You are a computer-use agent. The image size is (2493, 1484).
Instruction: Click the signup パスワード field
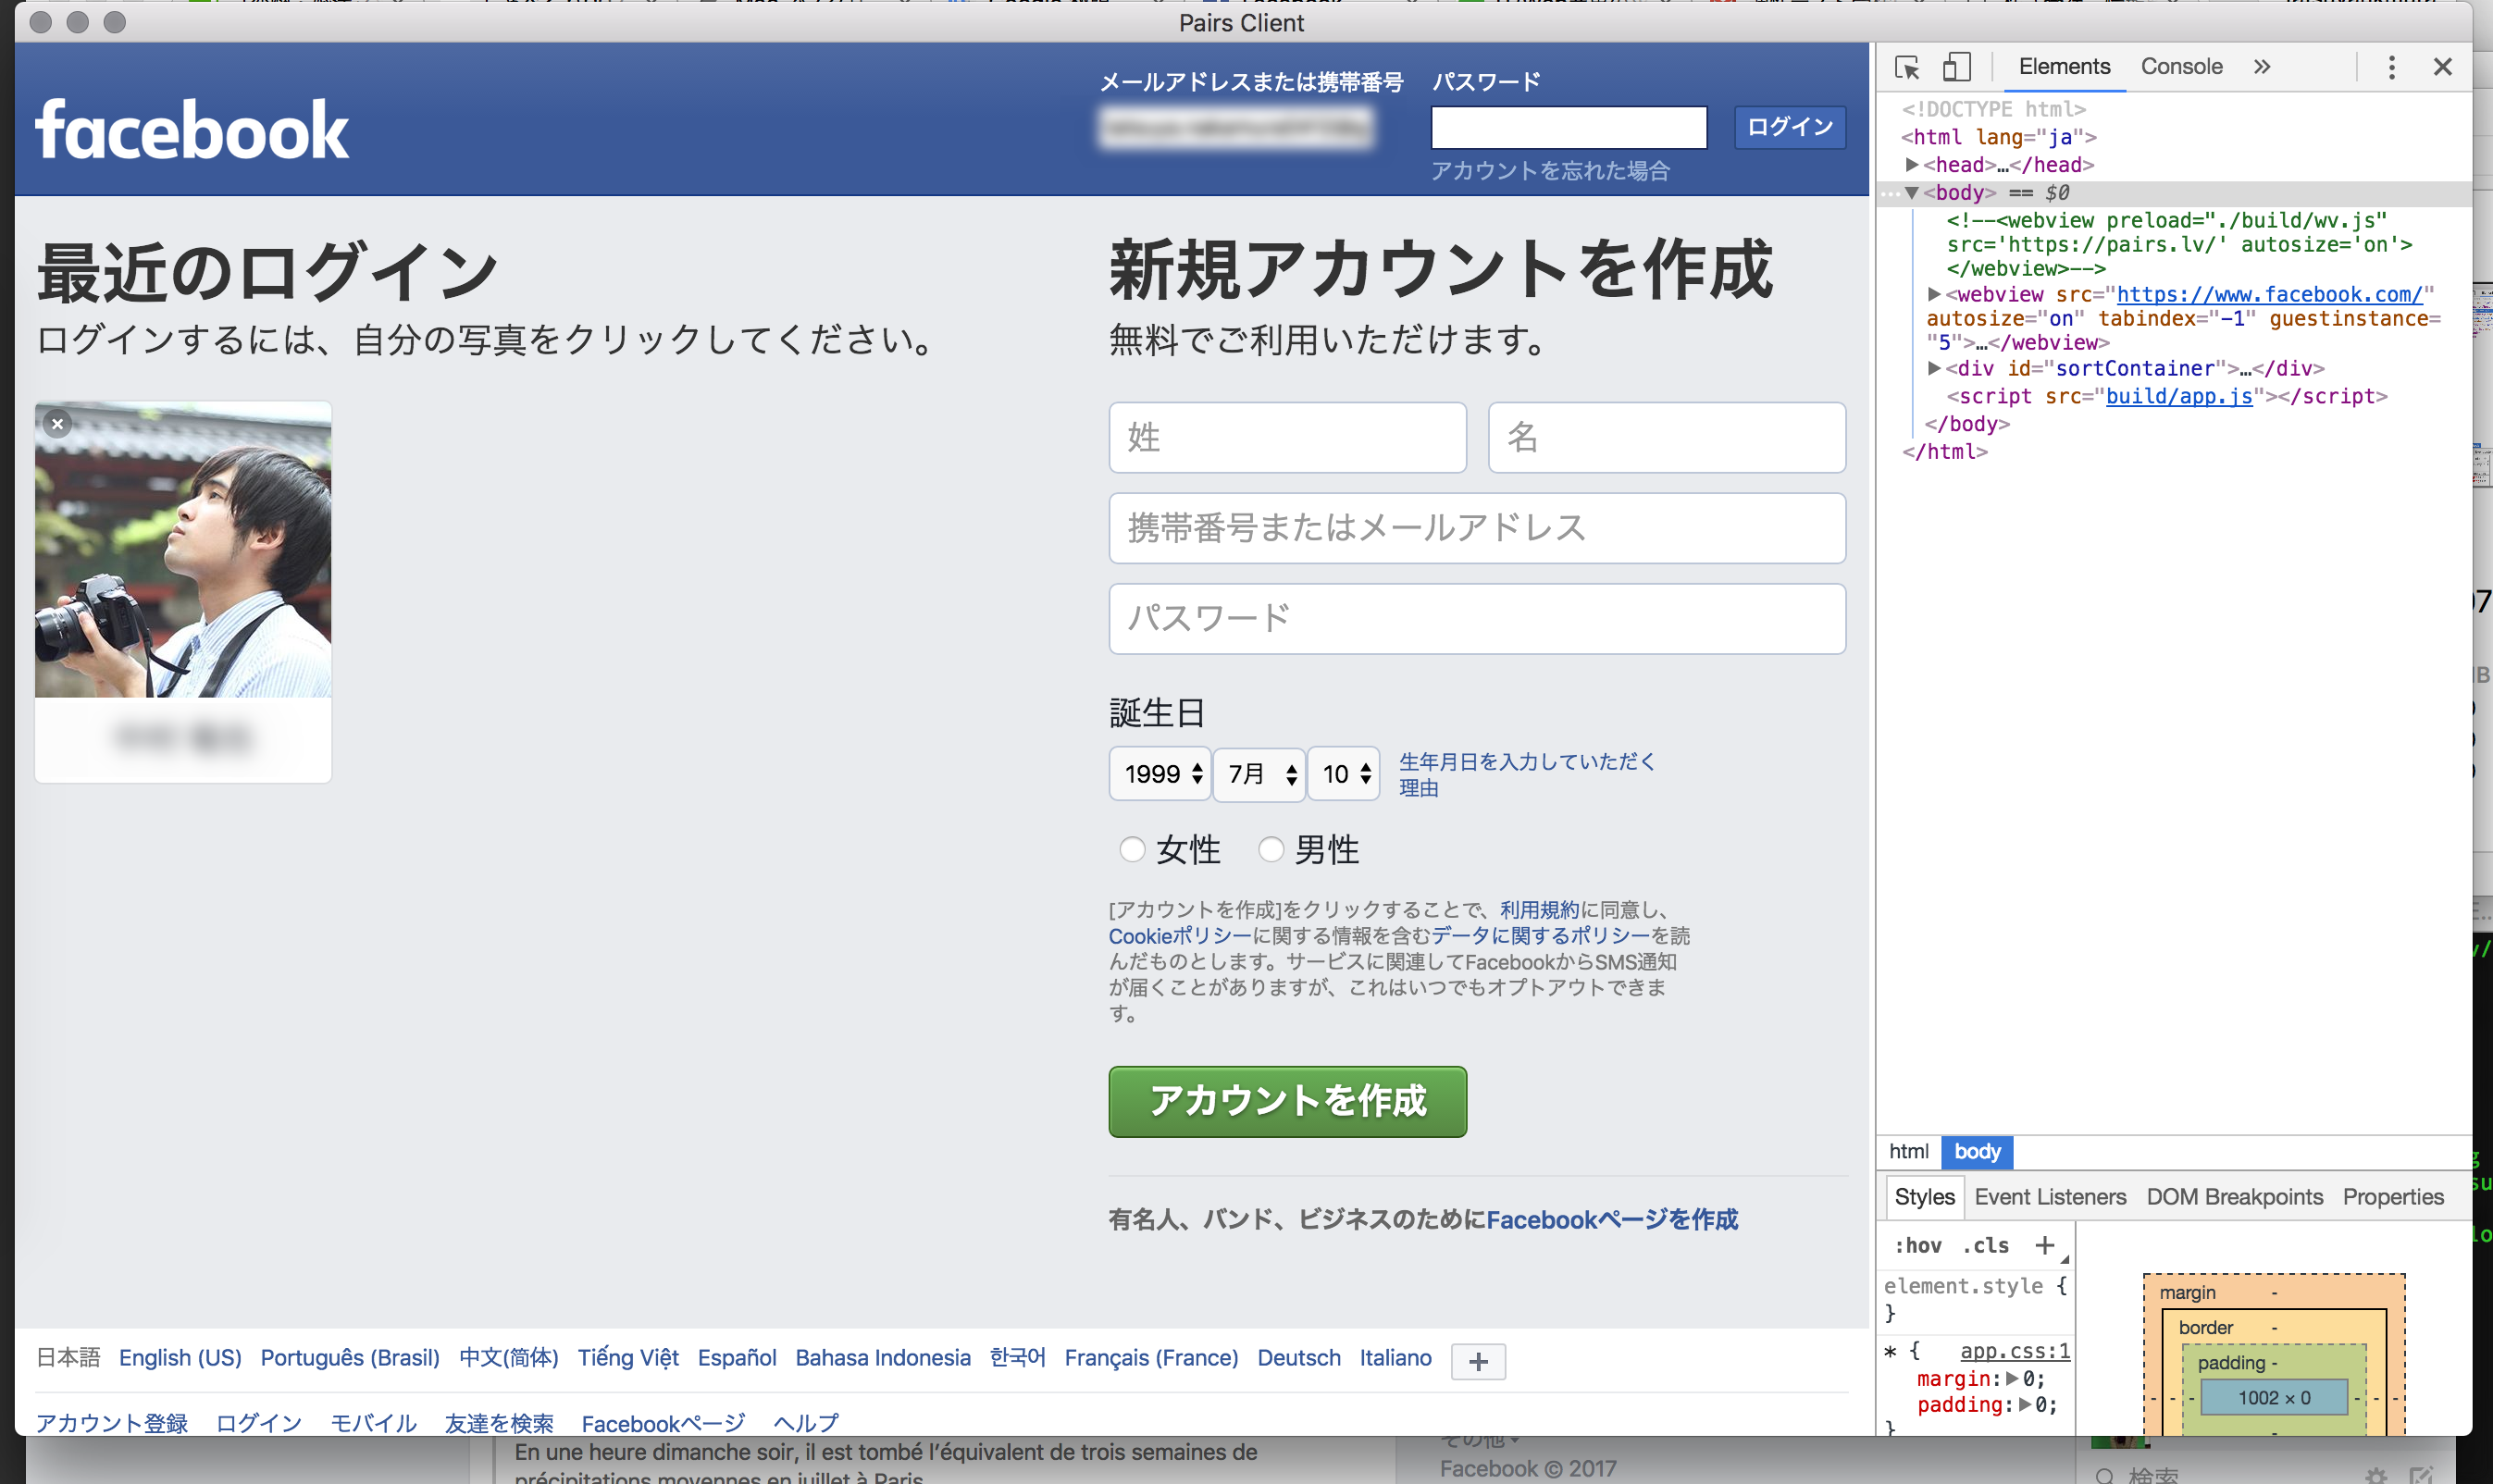point(1477,619)
